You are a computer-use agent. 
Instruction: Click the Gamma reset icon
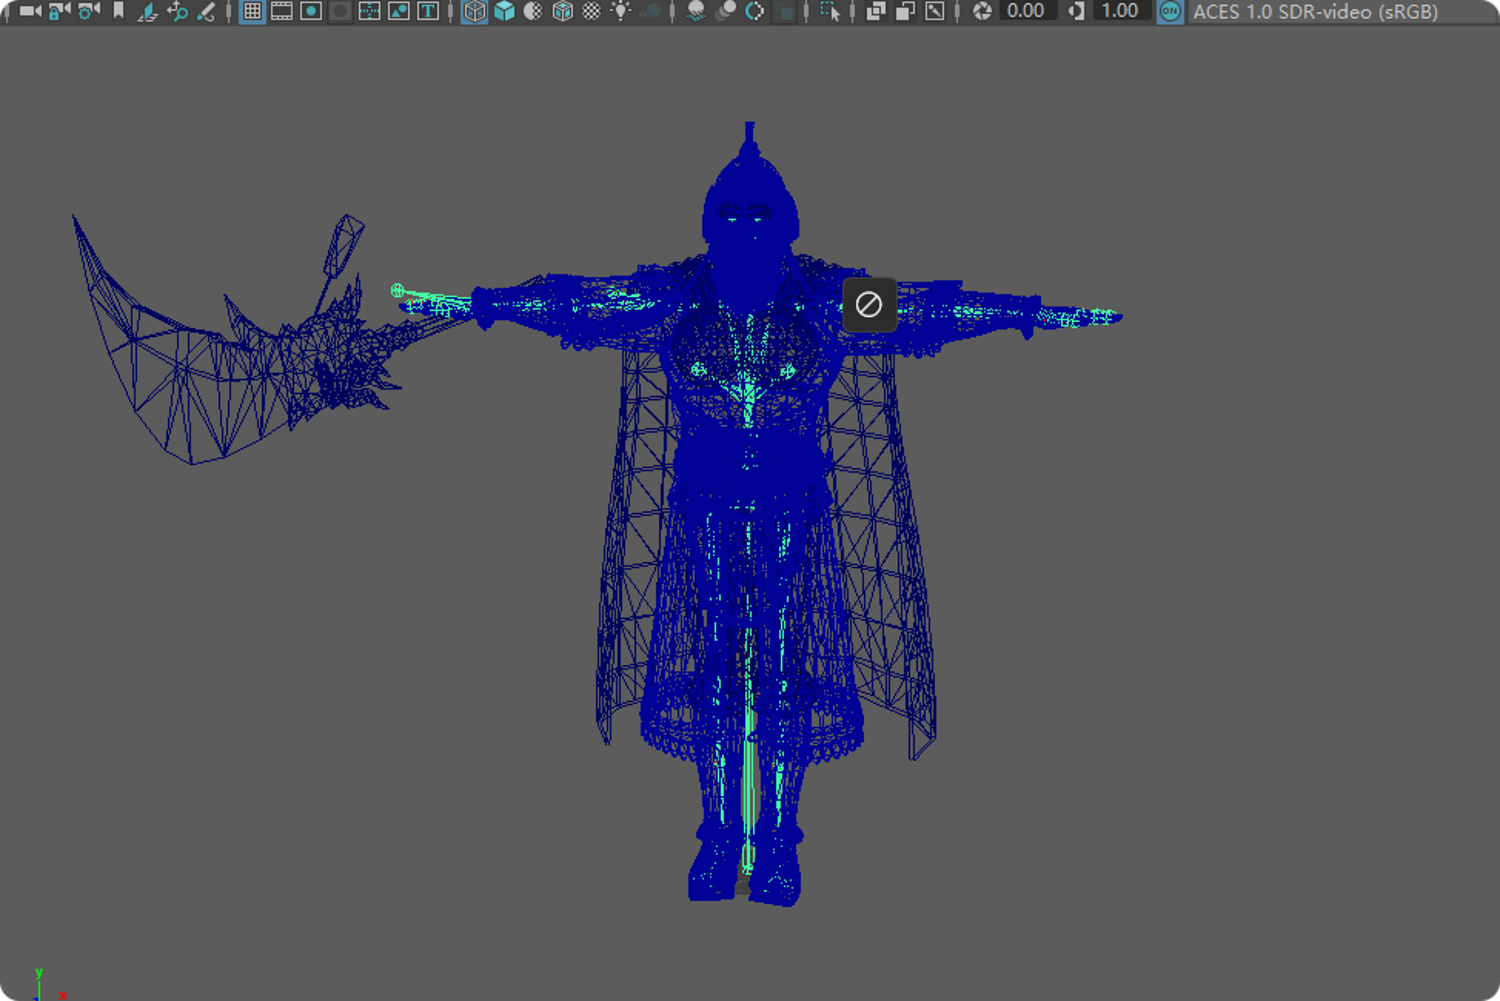1076,11
